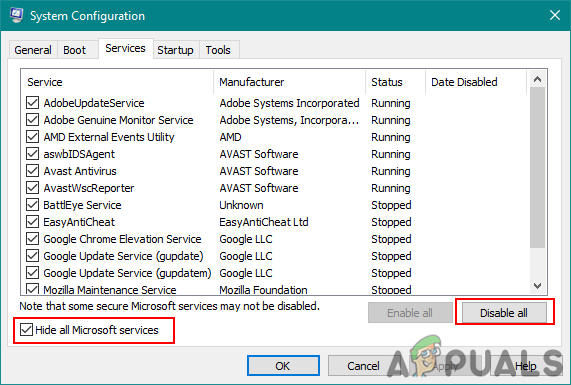The height and width of the screenshot is (385, 571).
Task: Click Stopped status of BattlEye Service
Action: click(x=391, y=205)
